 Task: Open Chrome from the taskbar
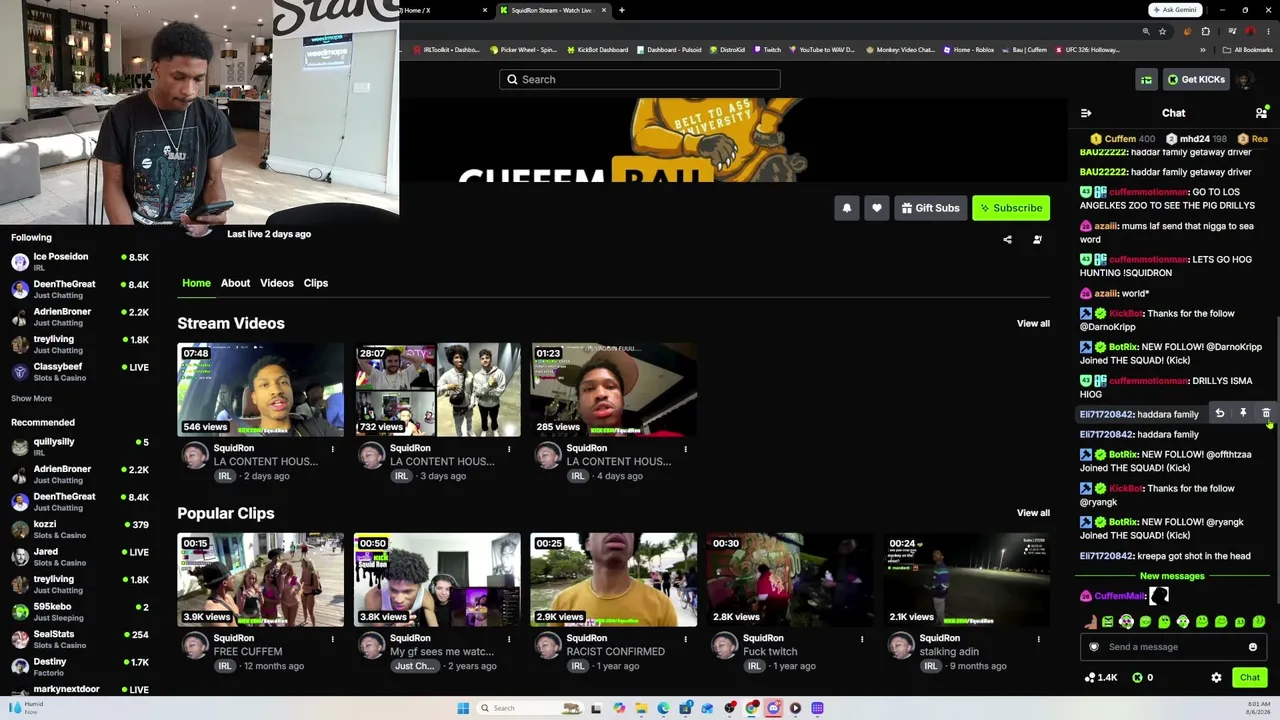click(x=751, y=708)
